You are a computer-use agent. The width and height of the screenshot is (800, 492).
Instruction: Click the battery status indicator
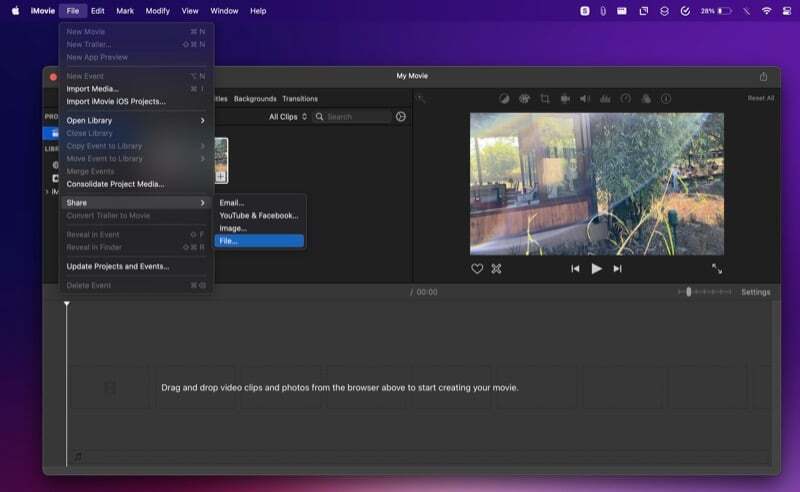point(716,11)
